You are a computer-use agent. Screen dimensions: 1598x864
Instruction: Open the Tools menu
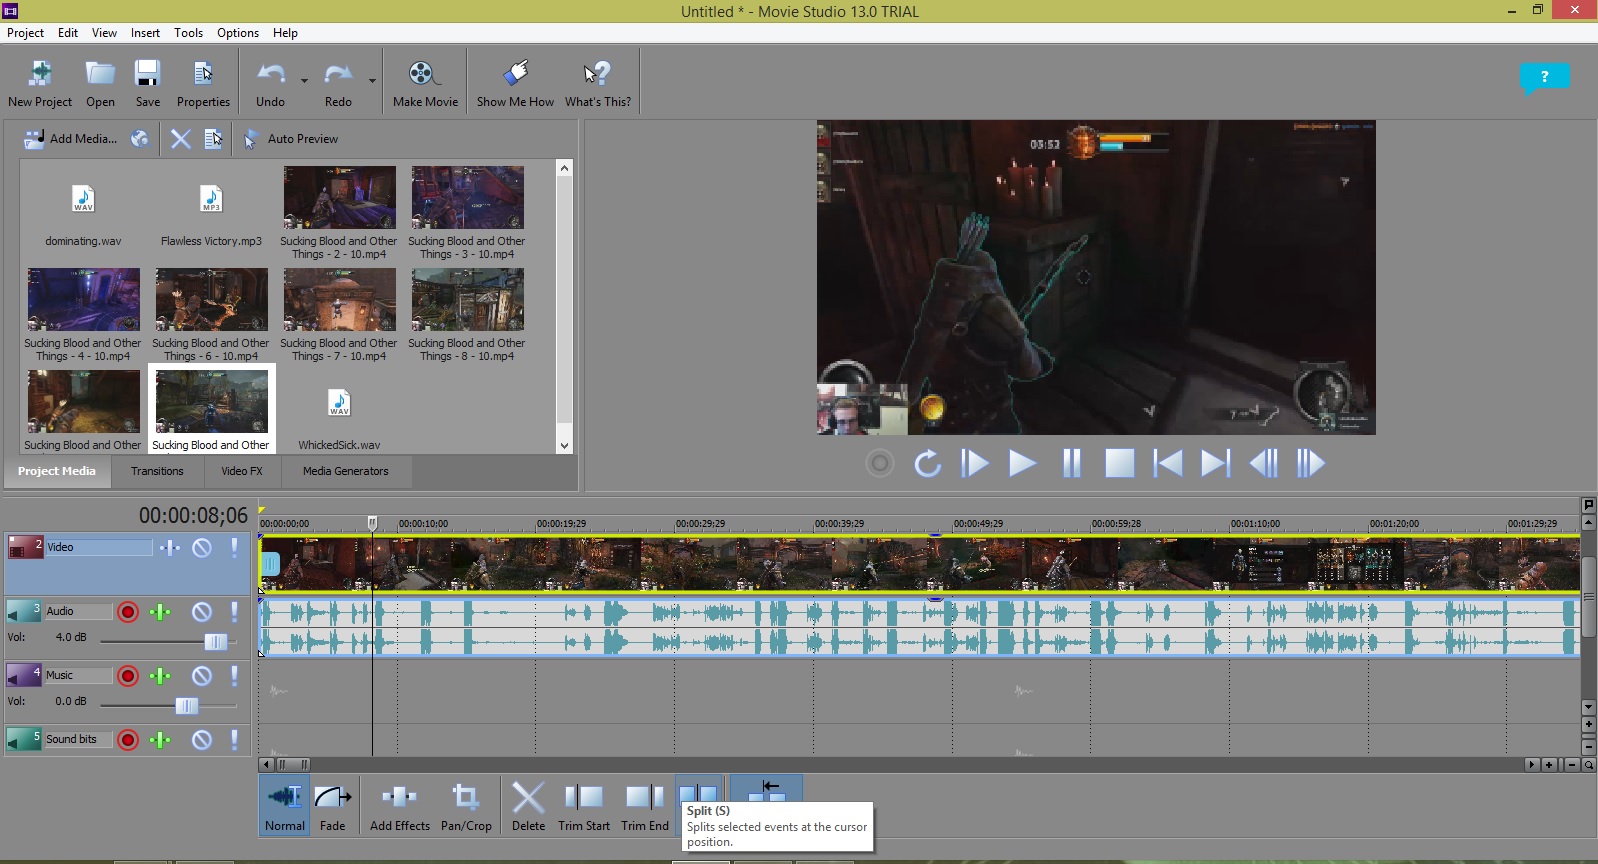coord(188,33)
